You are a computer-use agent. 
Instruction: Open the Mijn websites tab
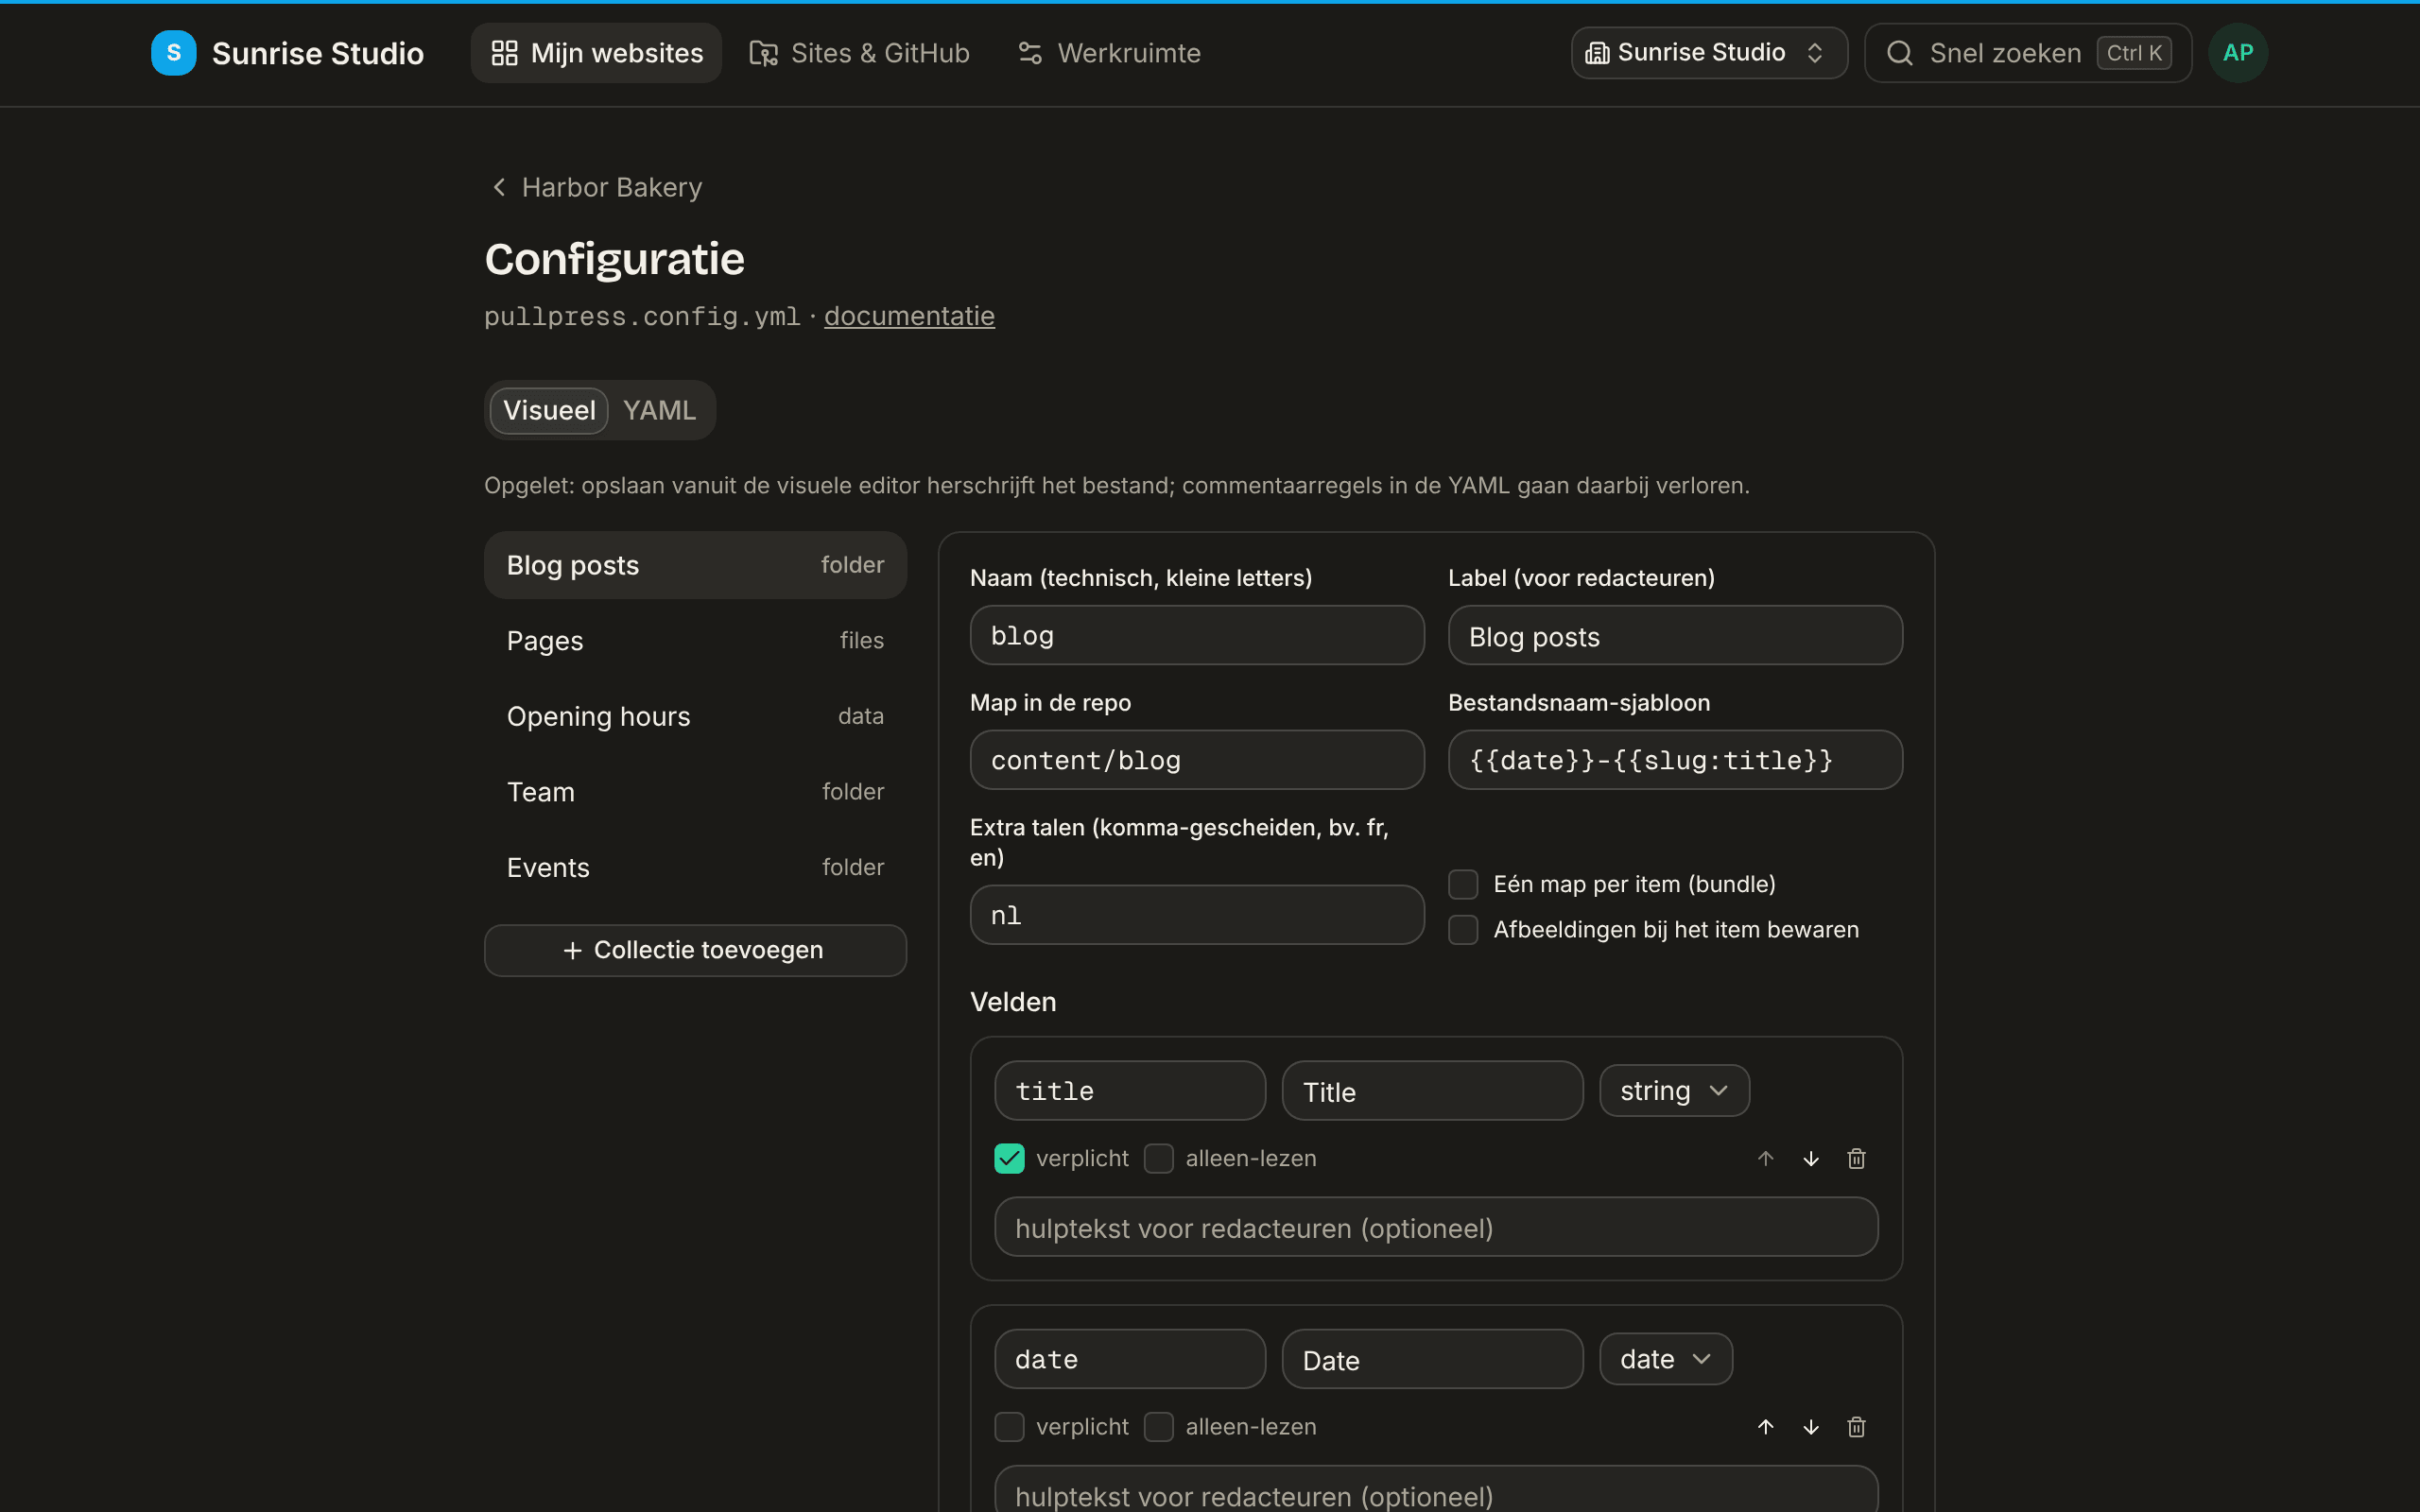(596, 53)
